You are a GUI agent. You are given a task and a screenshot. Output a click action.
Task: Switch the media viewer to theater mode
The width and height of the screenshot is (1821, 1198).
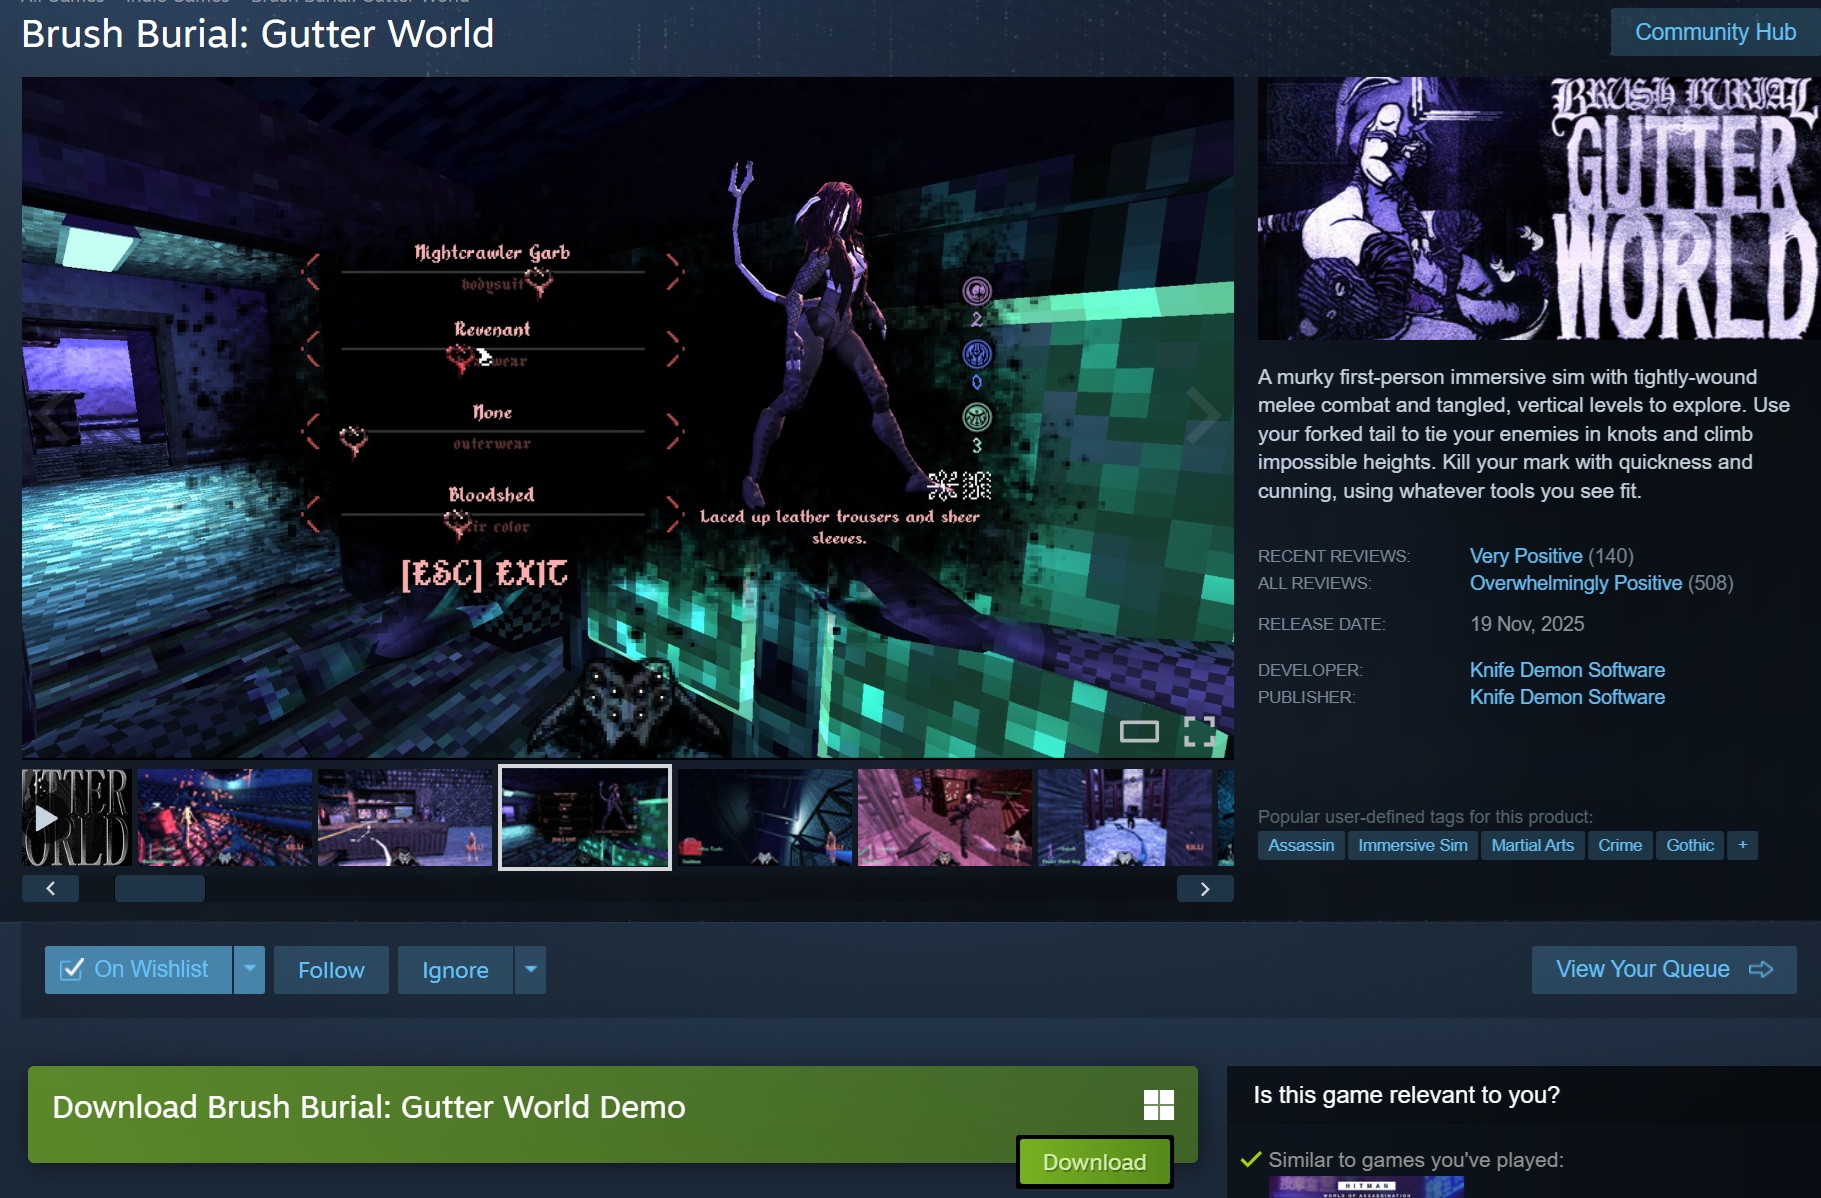click(x=1139, y=732)
